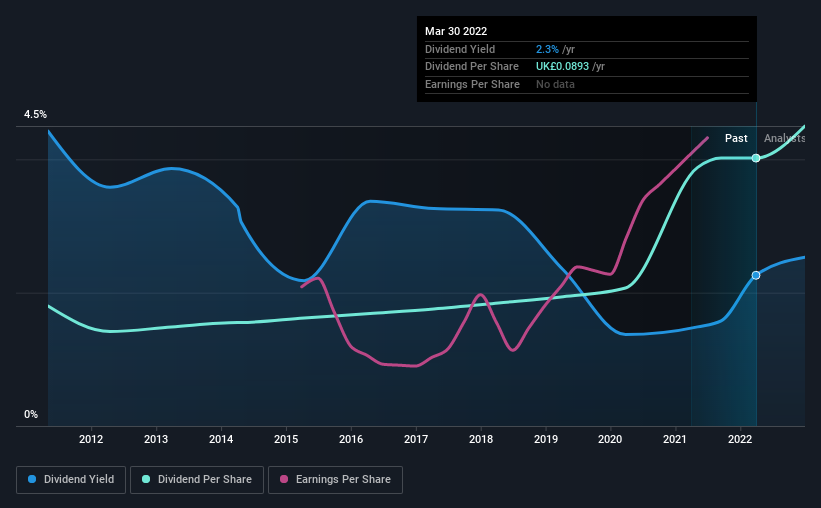Click the '2013' x-axis label
This screenshot has width=821, height=508.
pyautogui.click(x=156, y=439)
